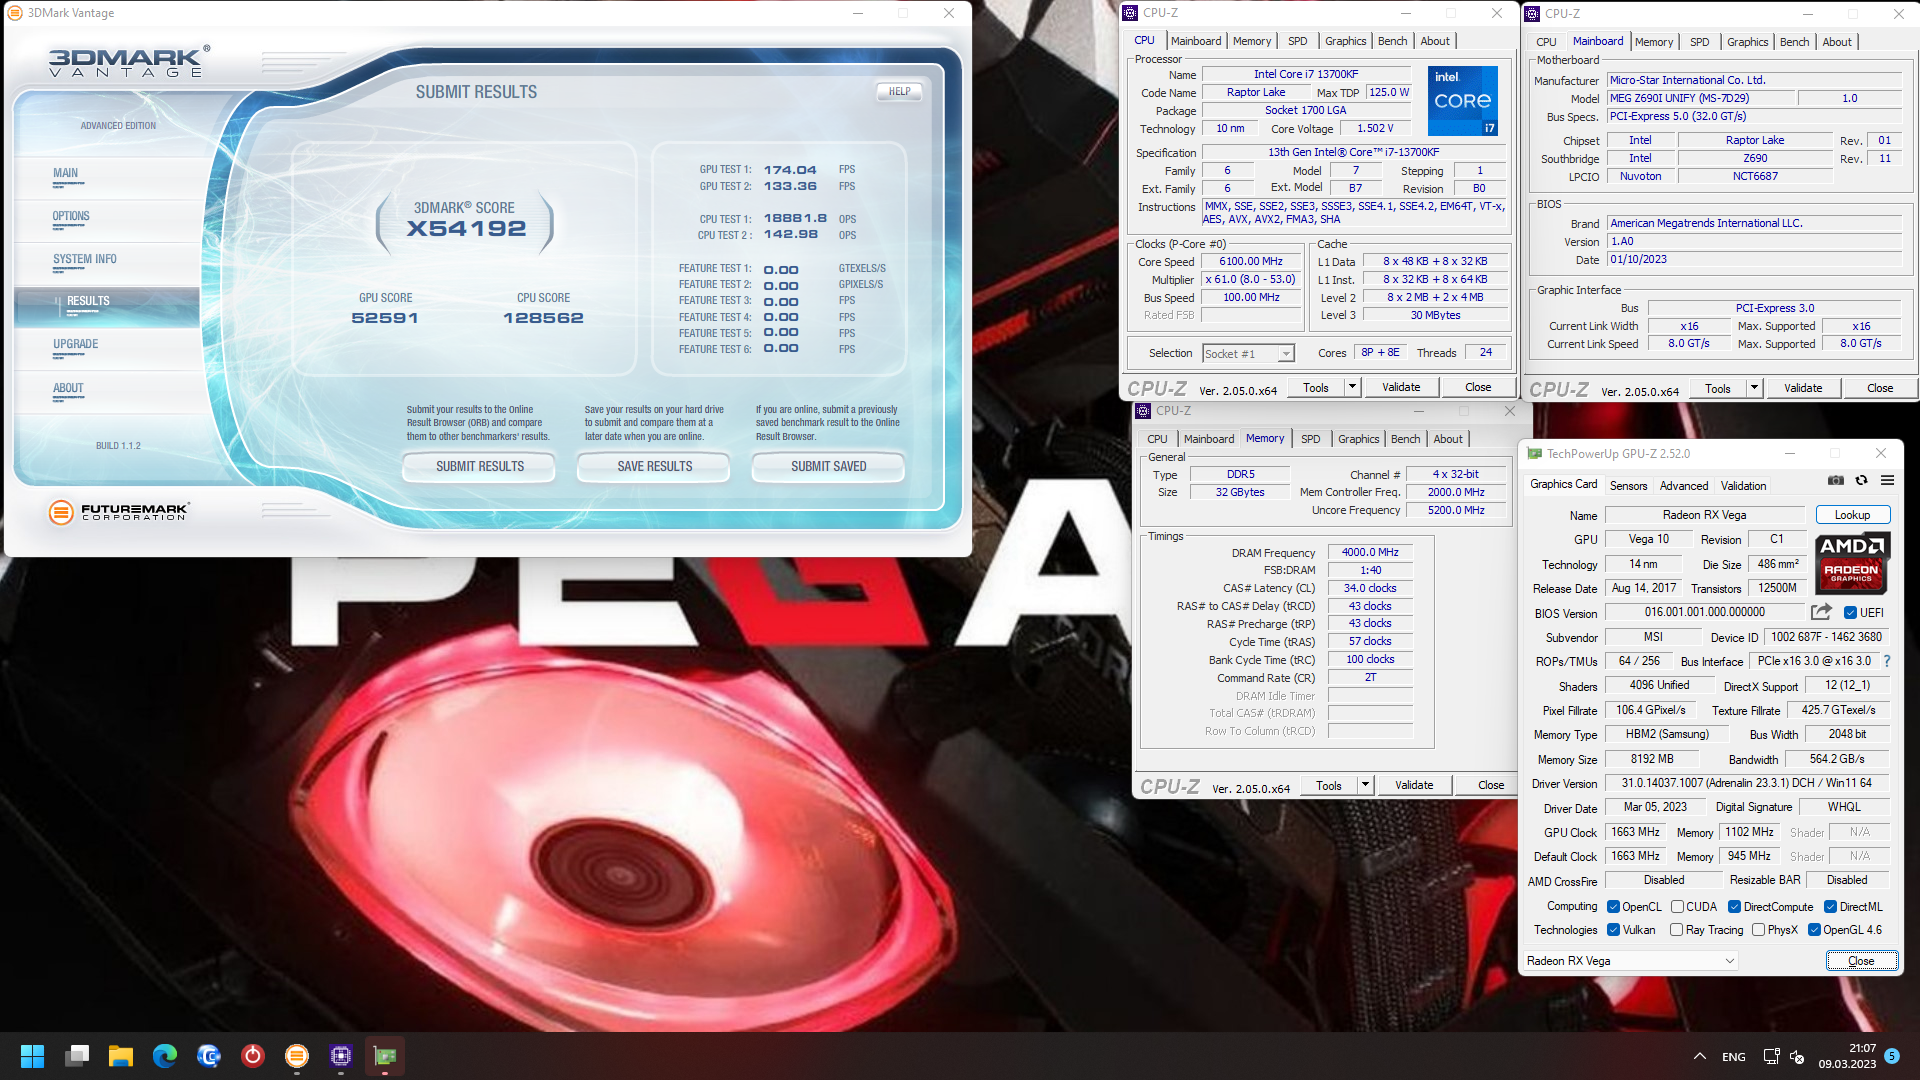Click the 3DMark Vantage title bar icon
The height and width of the screenshot is (1080, 1920).
pyautogui.click(x=16, y=13)
